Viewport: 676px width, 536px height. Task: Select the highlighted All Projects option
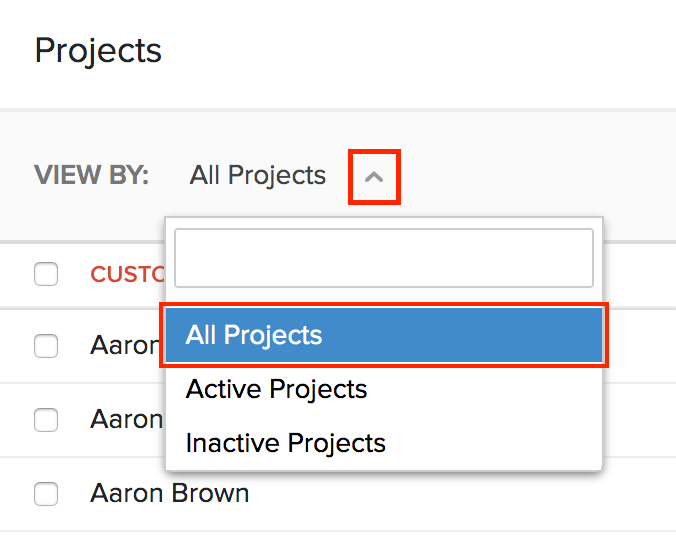384,335
